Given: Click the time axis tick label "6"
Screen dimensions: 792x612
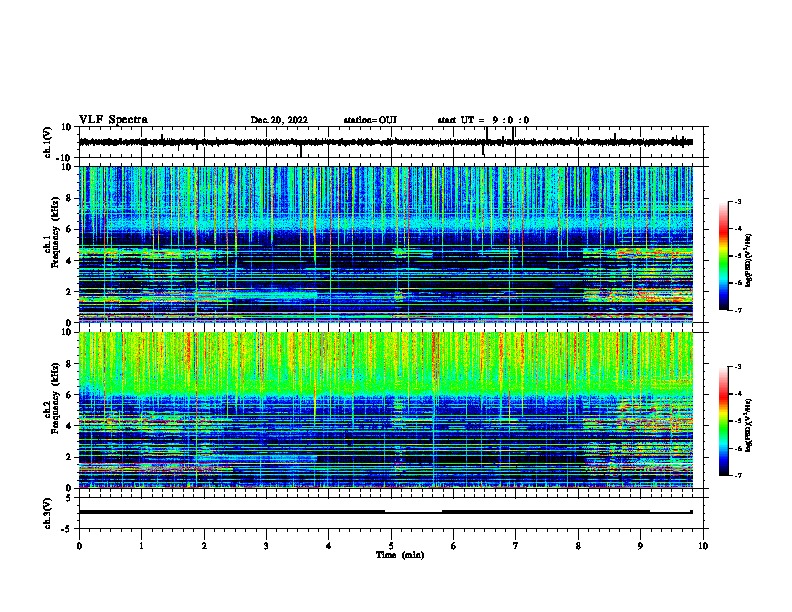Looking at the screenshot, I should (x=454, y=546).
